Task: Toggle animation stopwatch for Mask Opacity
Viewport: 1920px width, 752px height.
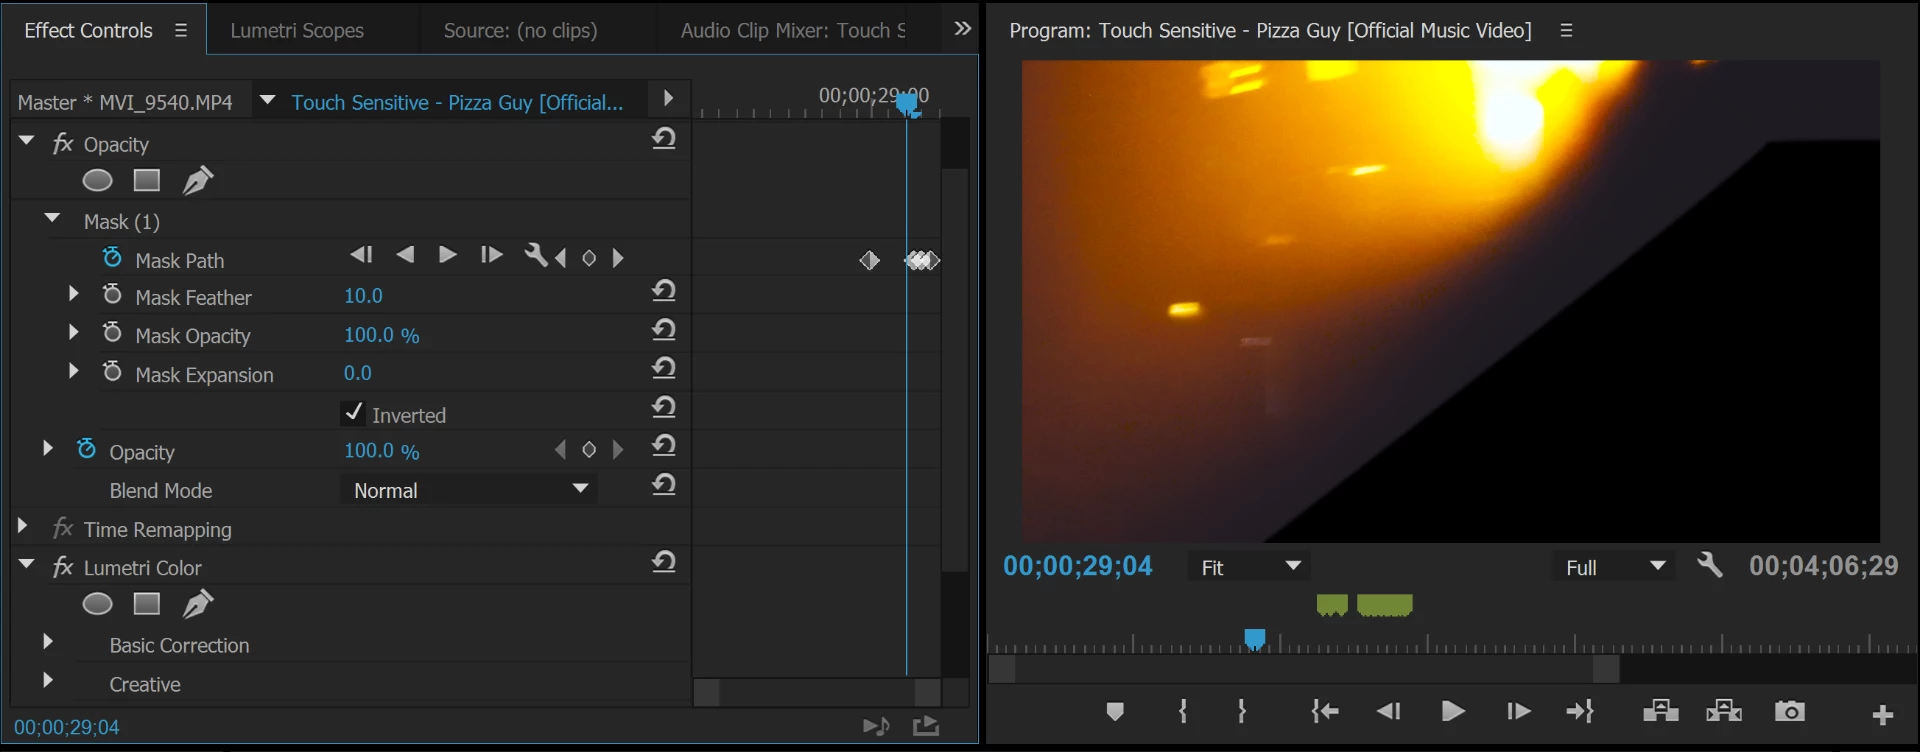Action: point(112,332)
